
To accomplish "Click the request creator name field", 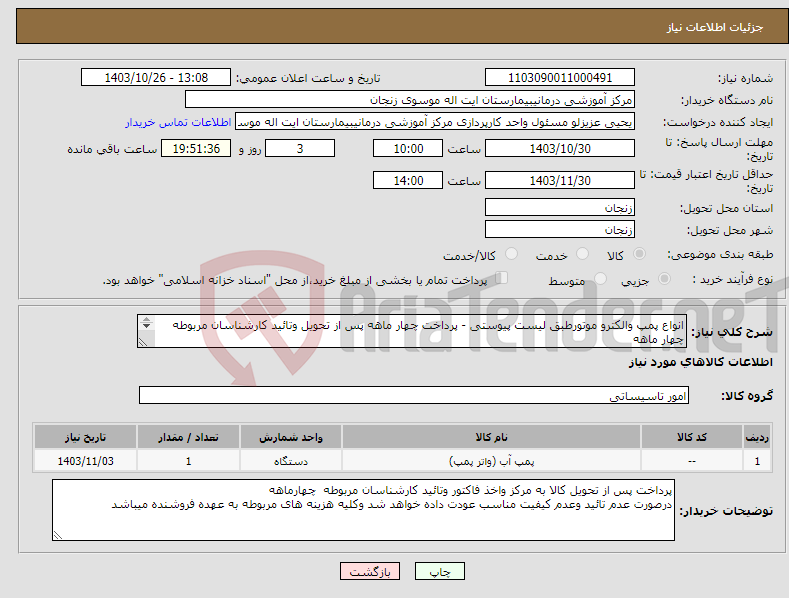I will pos(435,122).
